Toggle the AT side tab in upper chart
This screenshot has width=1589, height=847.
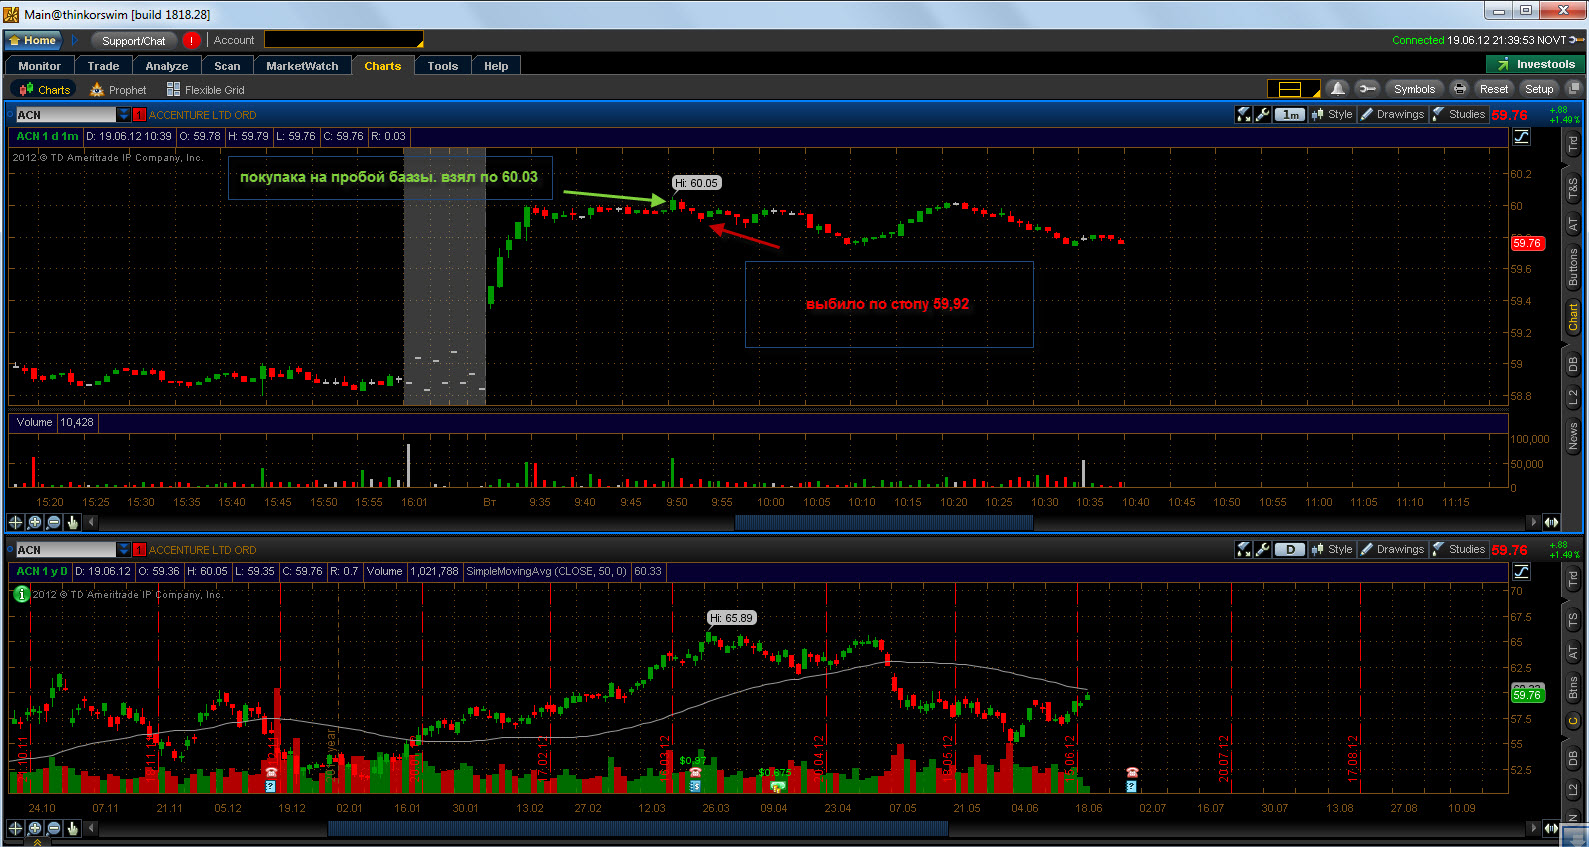coord(1573,225)
